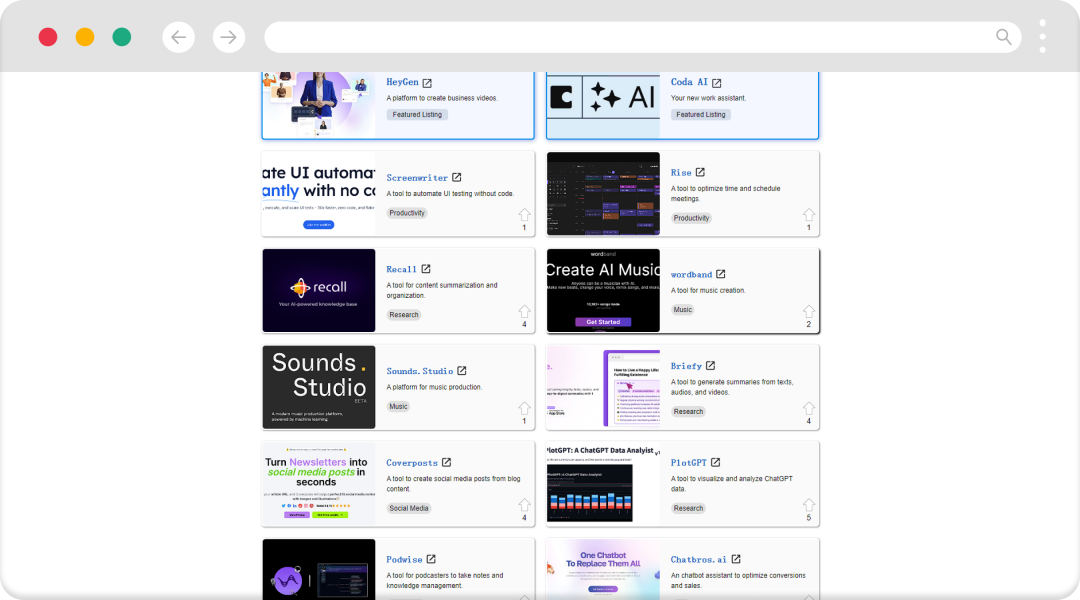Click inside the browser address bar
This screenshot has height=600, width=1080.
point(642,37)
